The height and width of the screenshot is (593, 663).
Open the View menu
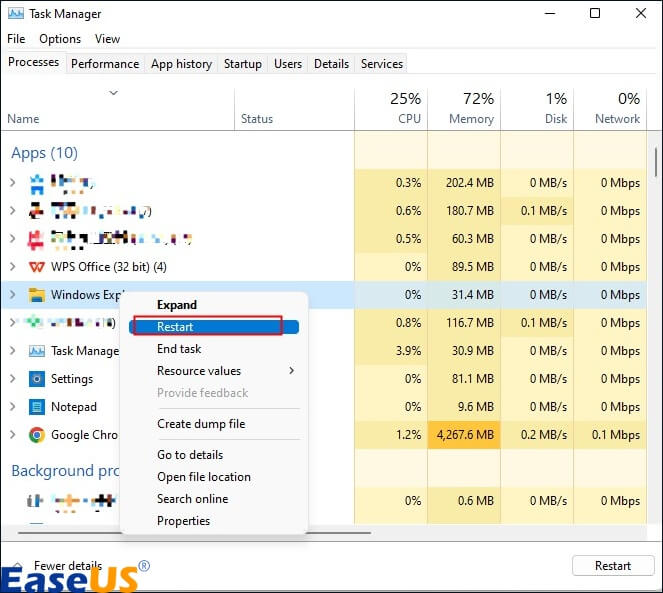pos(107,39)
